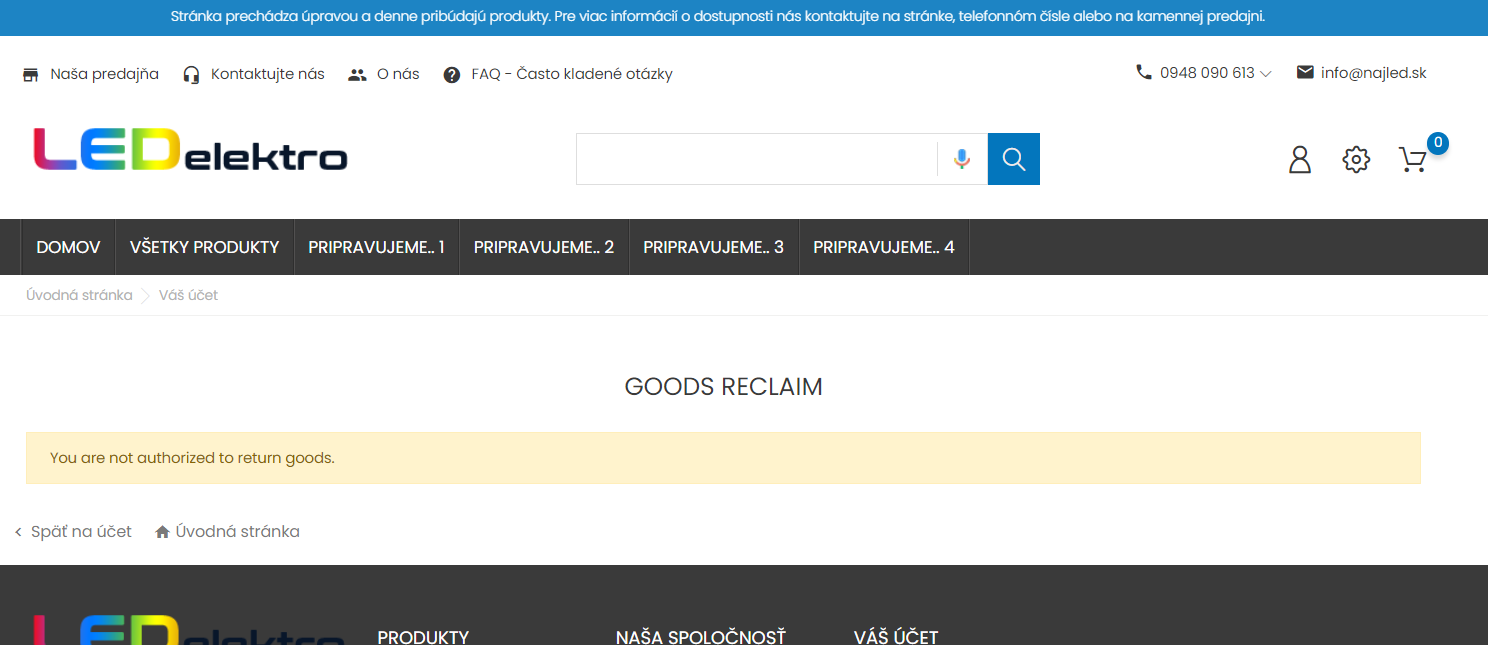The height and width of the screenshot is (645, 1488).
Task: Open the PRIPRAVUJEME.. 3 menu item
Action: pos(714,247)
